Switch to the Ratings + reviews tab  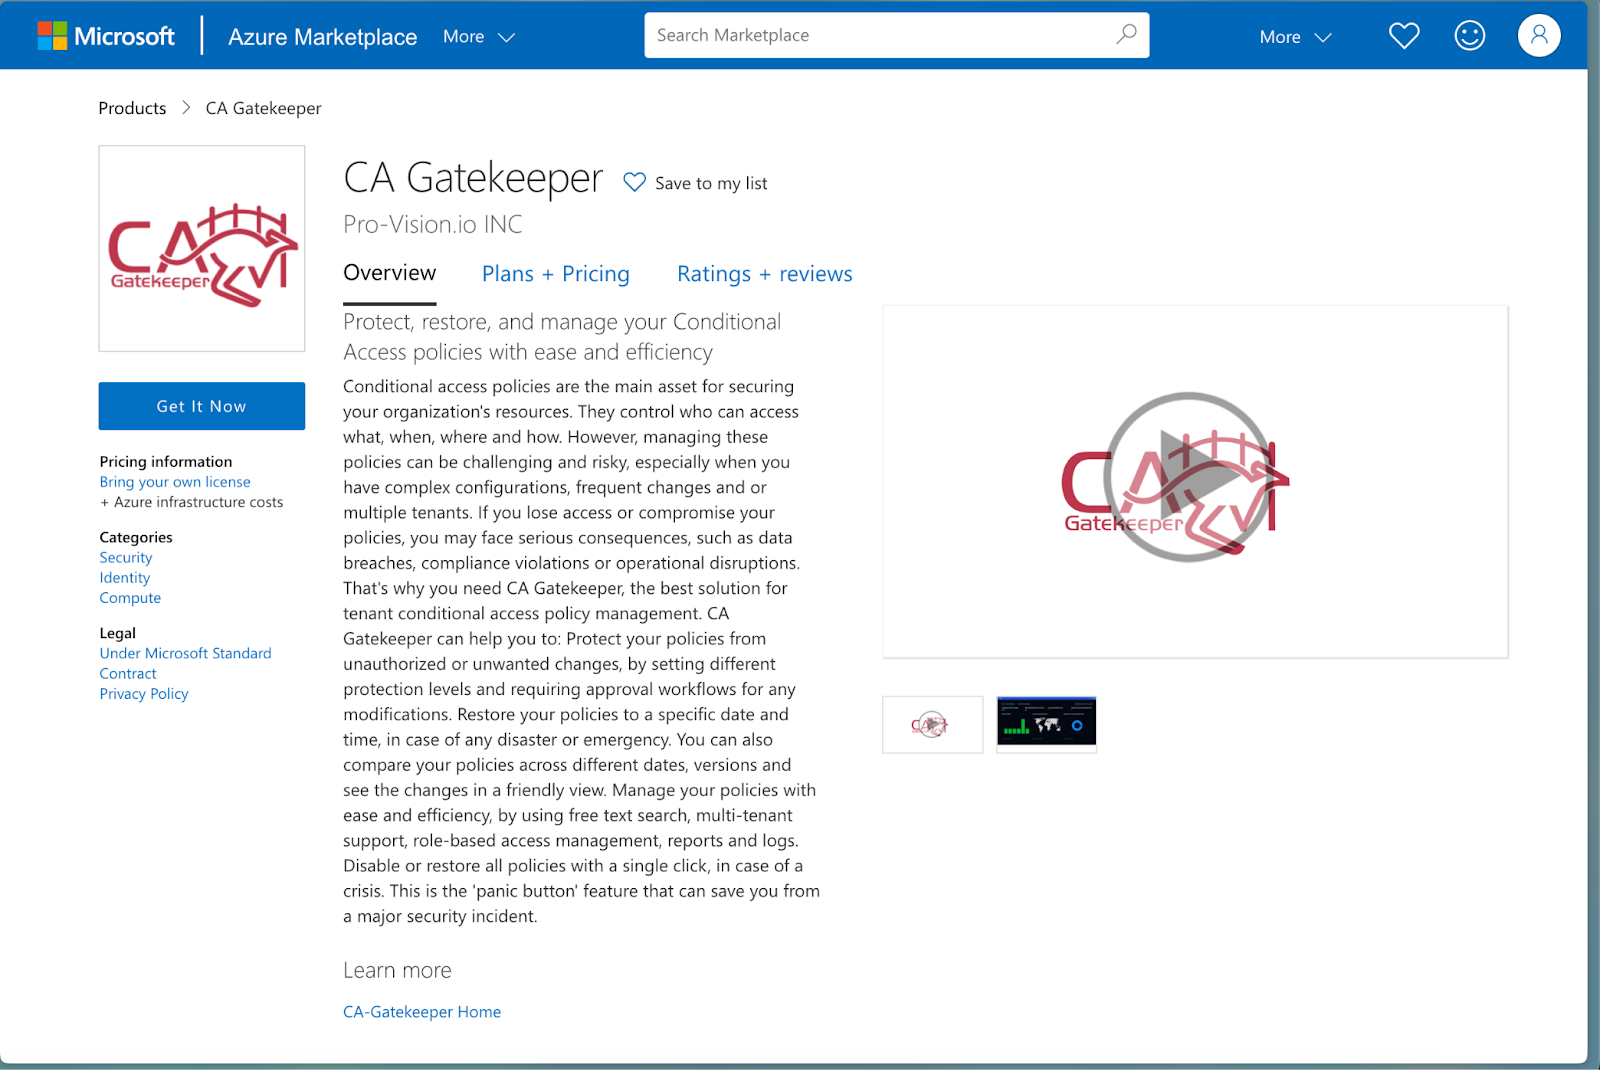click(x=765, y=274)
